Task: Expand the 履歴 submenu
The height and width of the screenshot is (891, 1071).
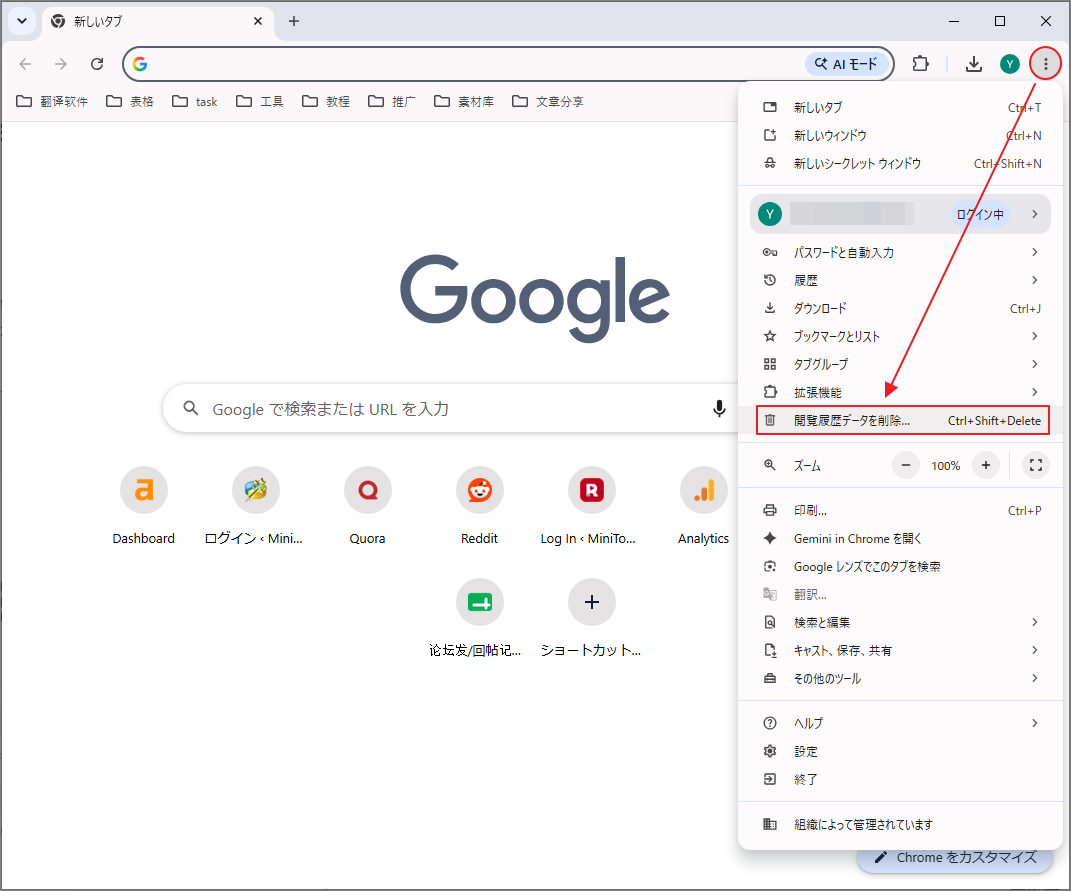Action: pyautogui.click(x=901, y=280)
